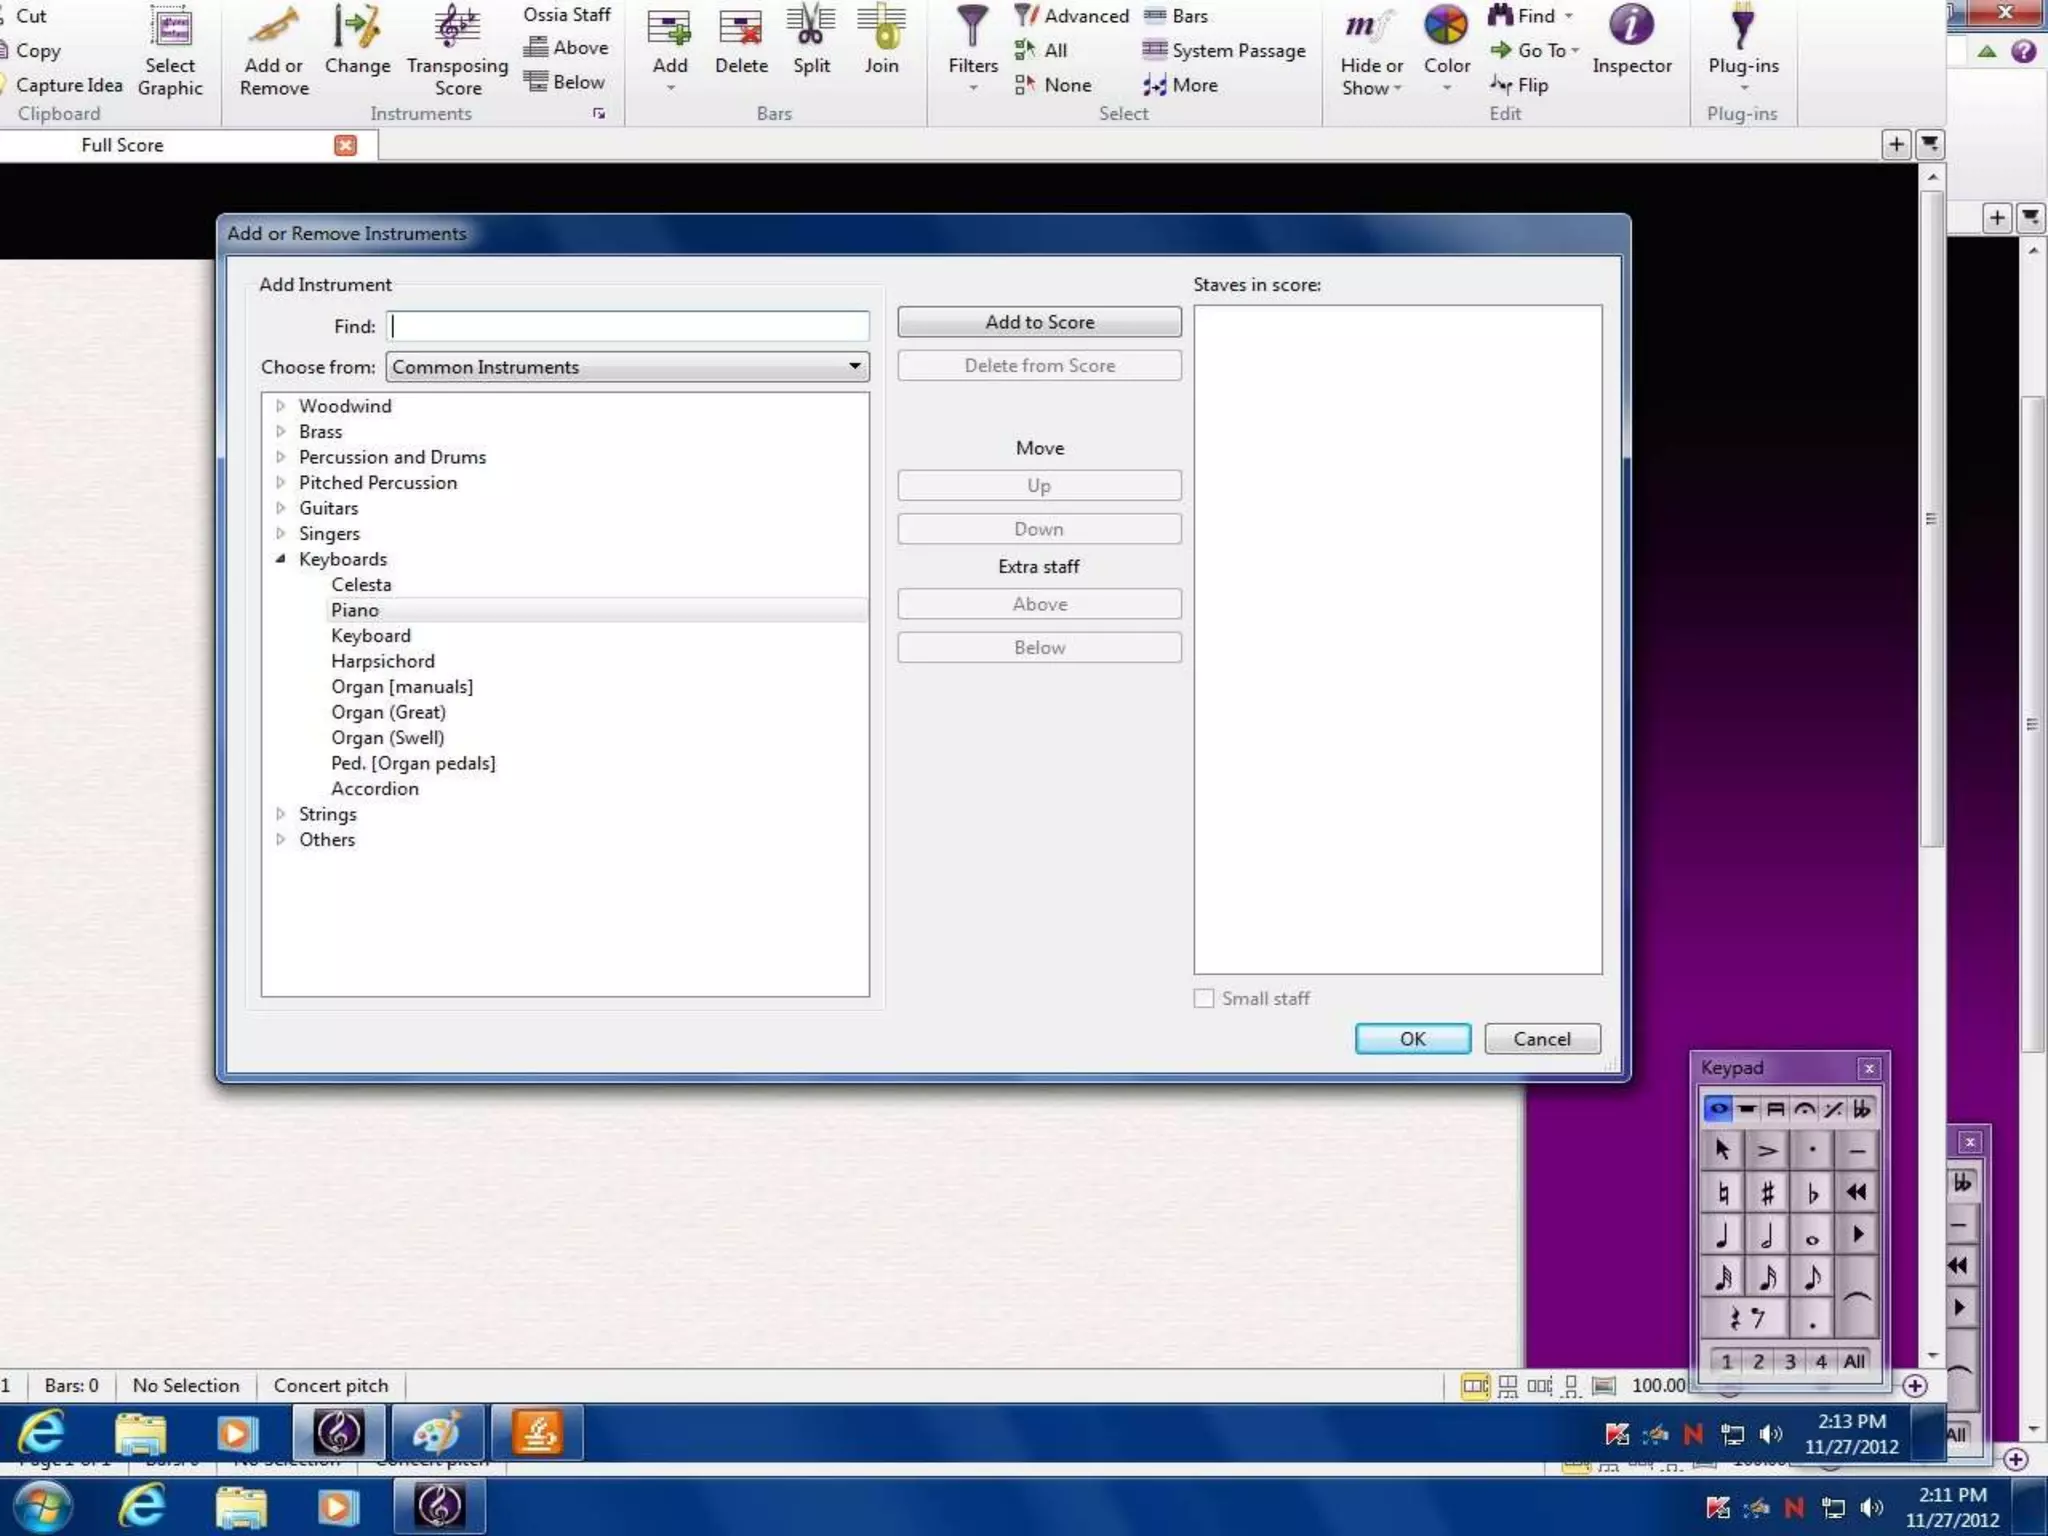Click into the Find text field
Viewport: 2048px width, 1536px height.
[x=628, y=326]
